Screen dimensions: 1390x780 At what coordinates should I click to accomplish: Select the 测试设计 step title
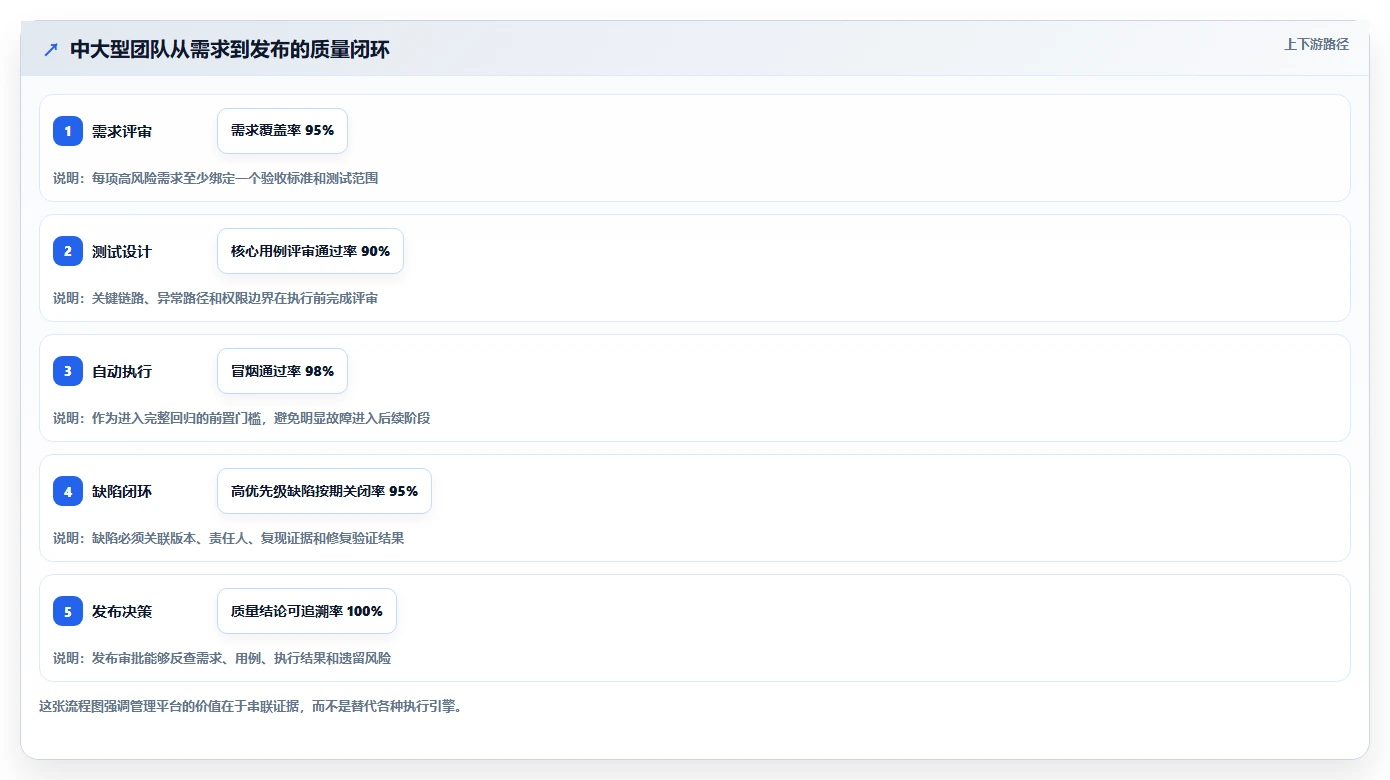(122, 251)
